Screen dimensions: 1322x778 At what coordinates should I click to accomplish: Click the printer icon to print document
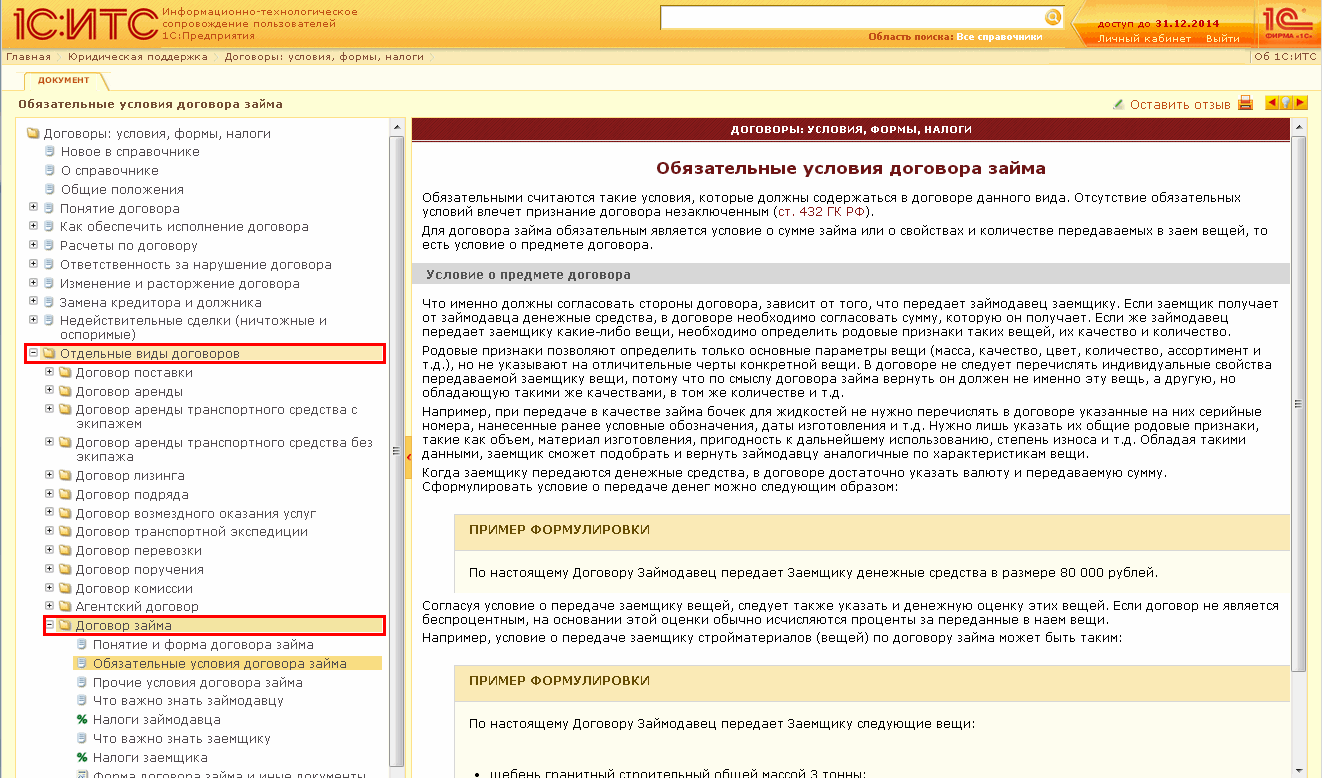1245,103
